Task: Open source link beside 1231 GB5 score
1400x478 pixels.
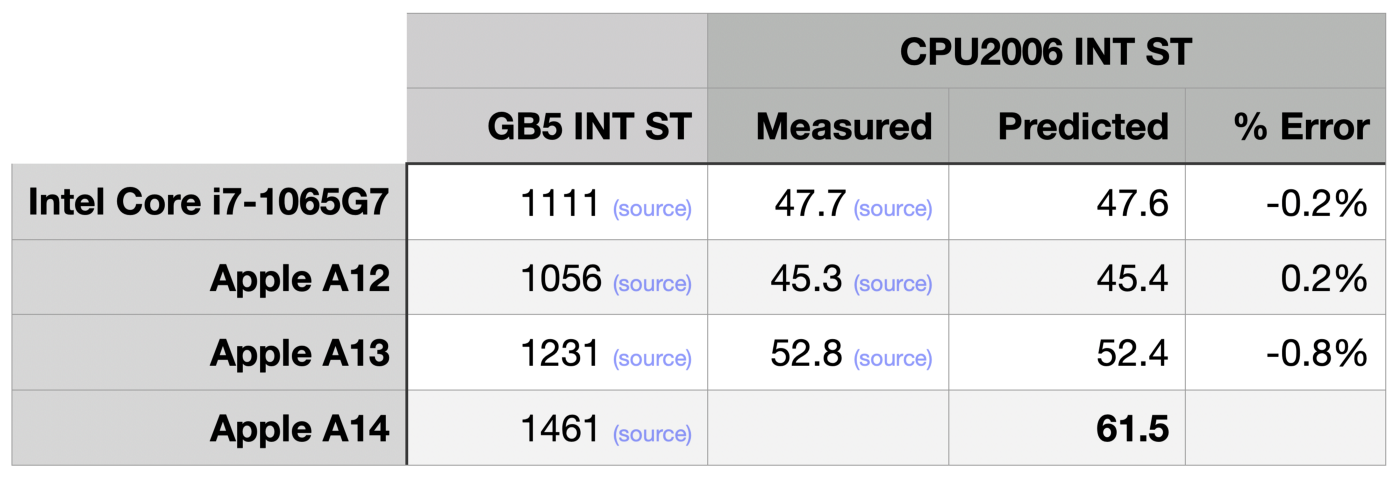Action: pyautogui.click(x=651, y=359)
